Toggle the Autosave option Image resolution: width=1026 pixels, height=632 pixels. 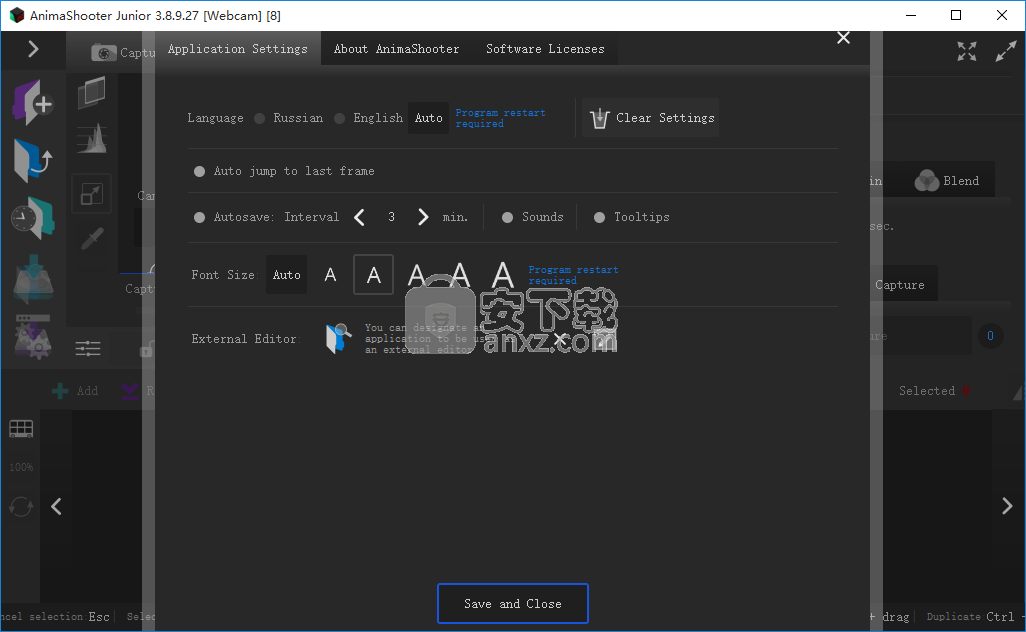[200, 217]
